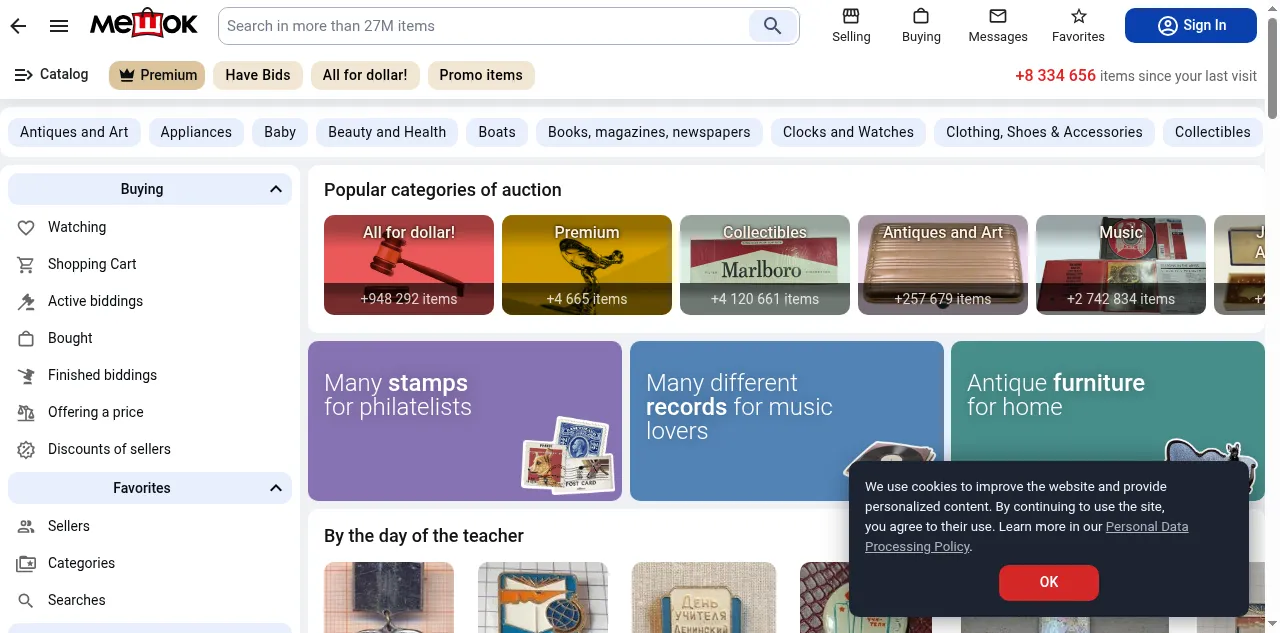This screenshot has height=633, width=1280.
Task: Focus the item search input field
Action: pyautogui.click(x=485, y=26)
